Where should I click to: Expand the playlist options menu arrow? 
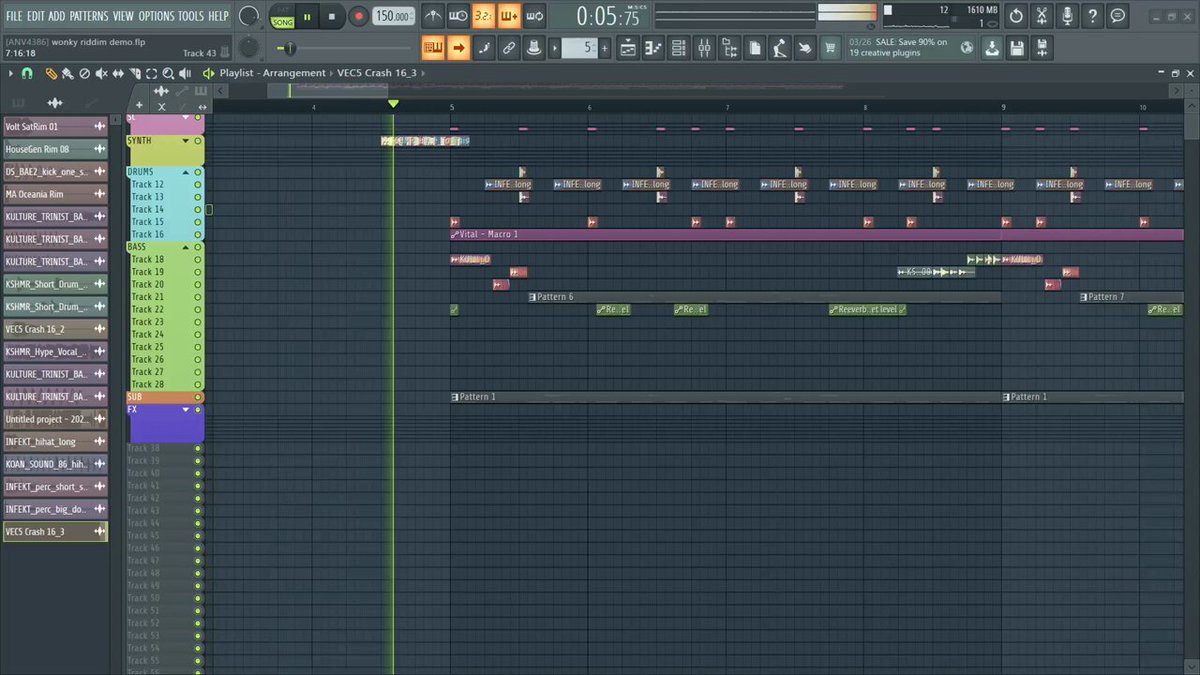pos(10,74)
